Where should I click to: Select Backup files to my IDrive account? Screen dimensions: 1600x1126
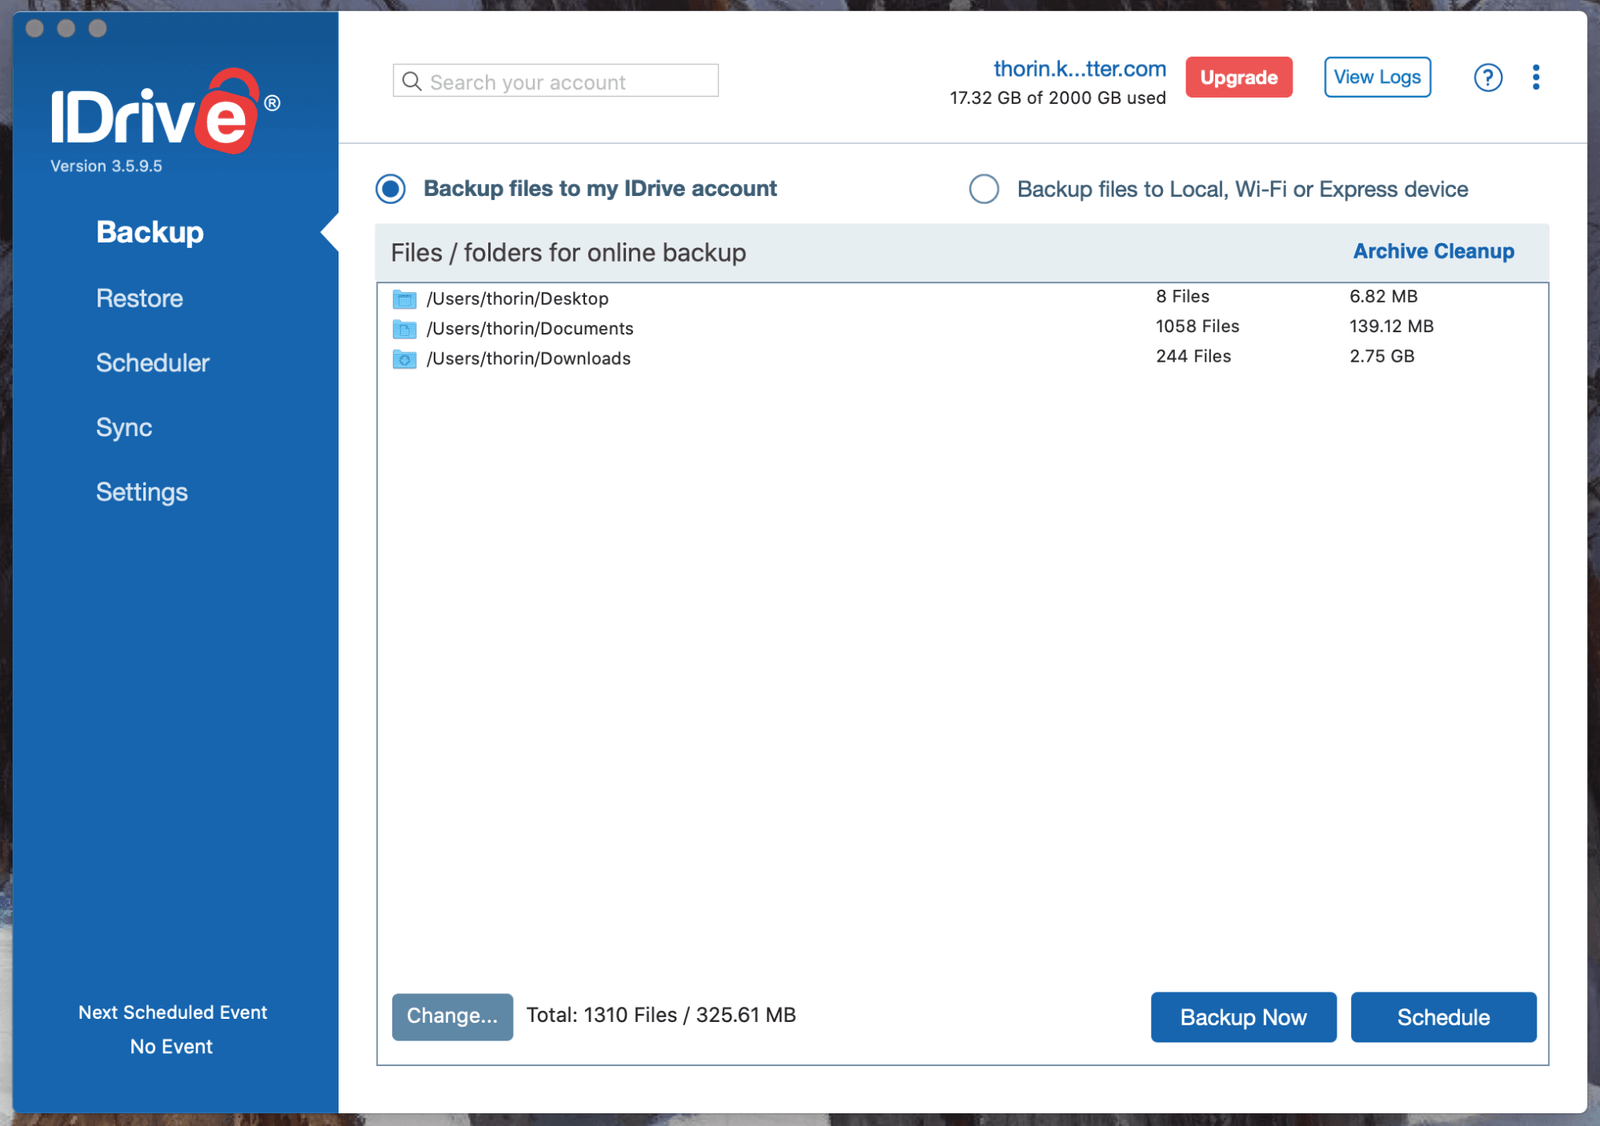pyautogui.click(x=391, y=189)
